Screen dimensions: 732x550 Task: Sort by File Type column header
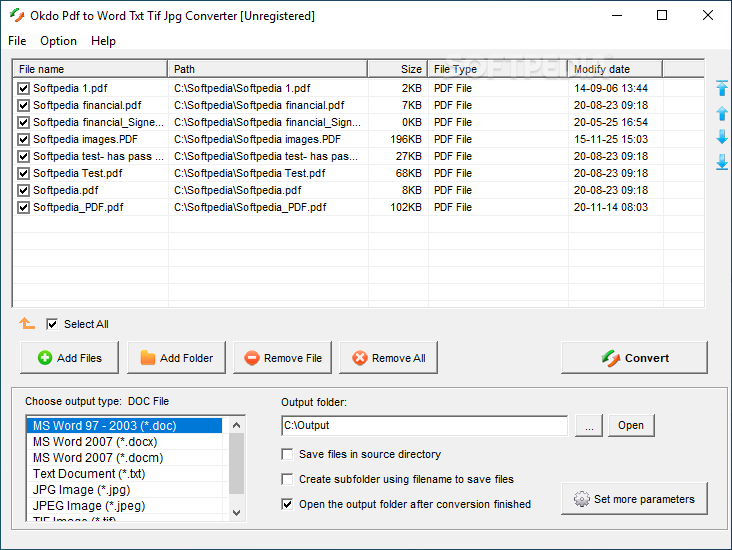pos(498,69)
